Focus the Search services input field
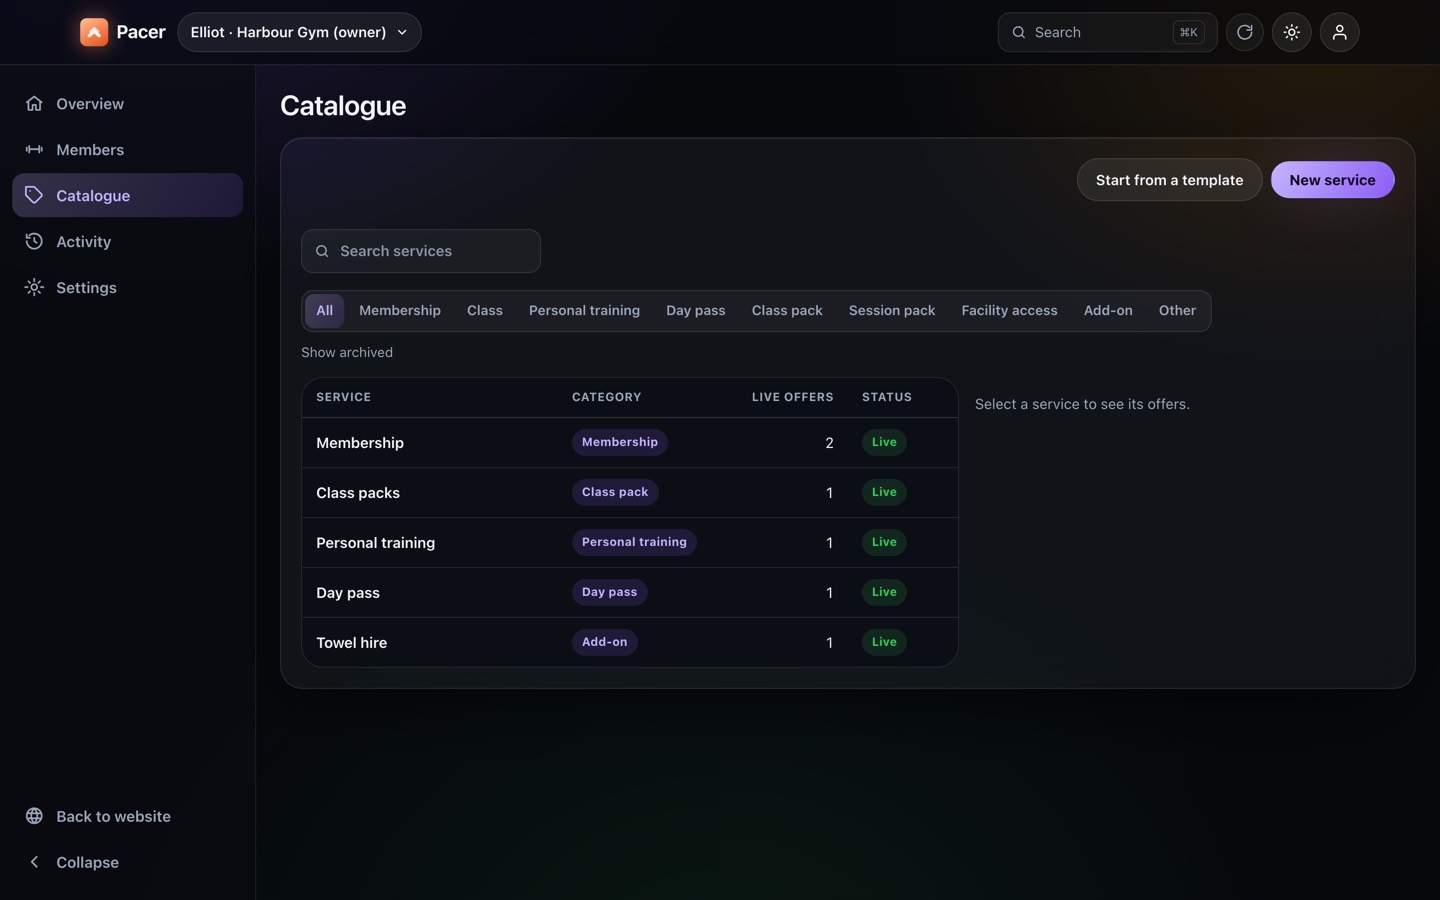Viewport: 1440px width, 900px height. pyautogui.click(x=421, y=251)
